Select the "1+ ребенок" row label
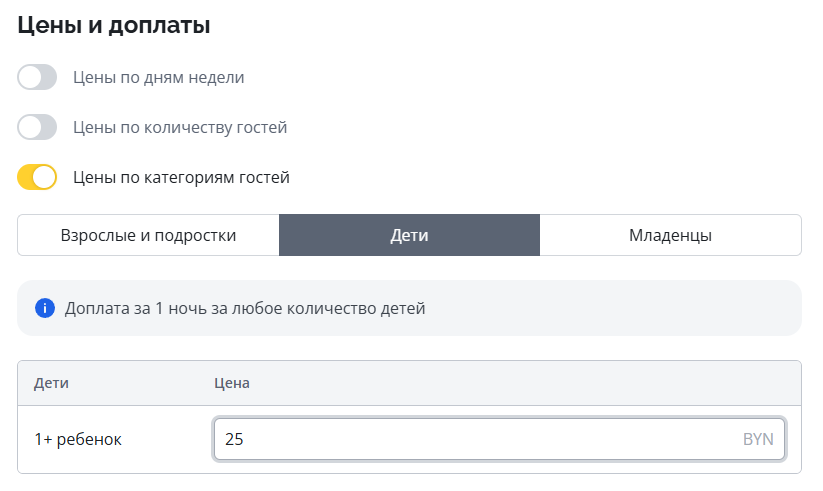 (78, 439)
